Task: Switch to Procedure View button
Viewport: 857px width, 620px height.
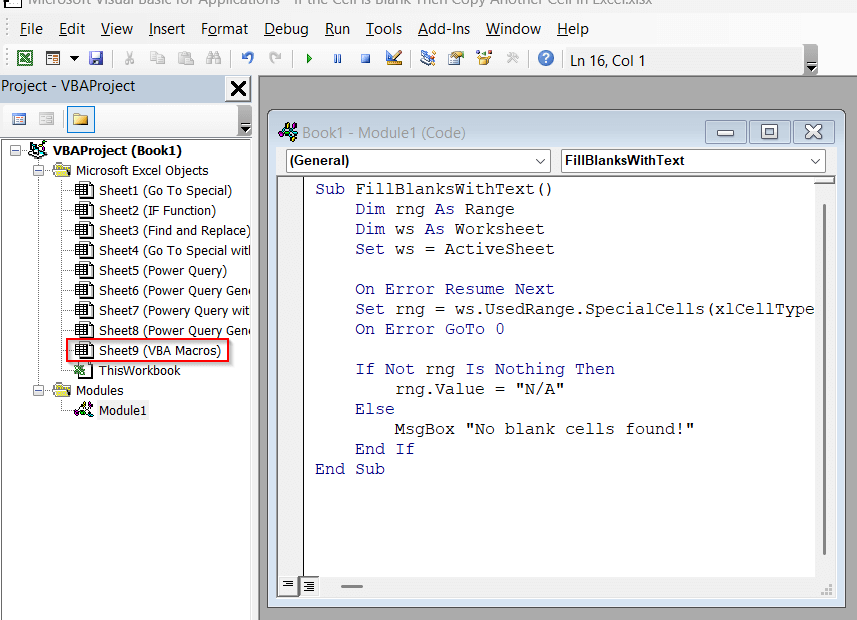Action: pyautogui.click(x=289, y=585)
